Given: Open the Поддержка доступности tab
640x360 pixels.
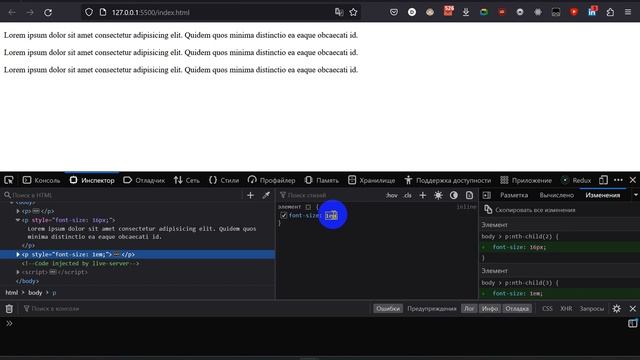Looking at the screenshot, I should coord(448,180).
